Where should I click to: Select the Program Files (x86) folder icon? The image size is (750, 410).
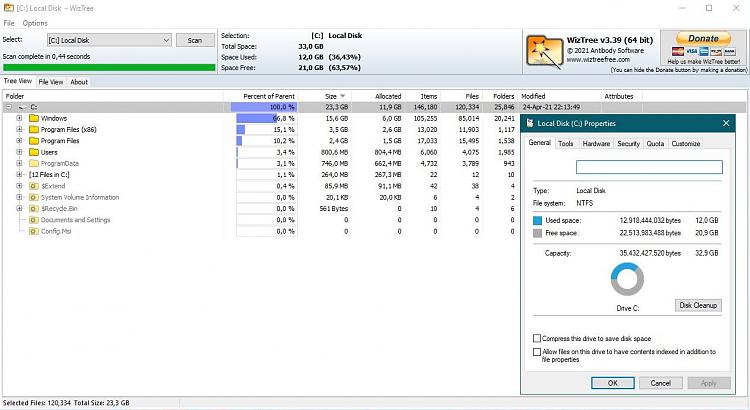pos(33,130)
